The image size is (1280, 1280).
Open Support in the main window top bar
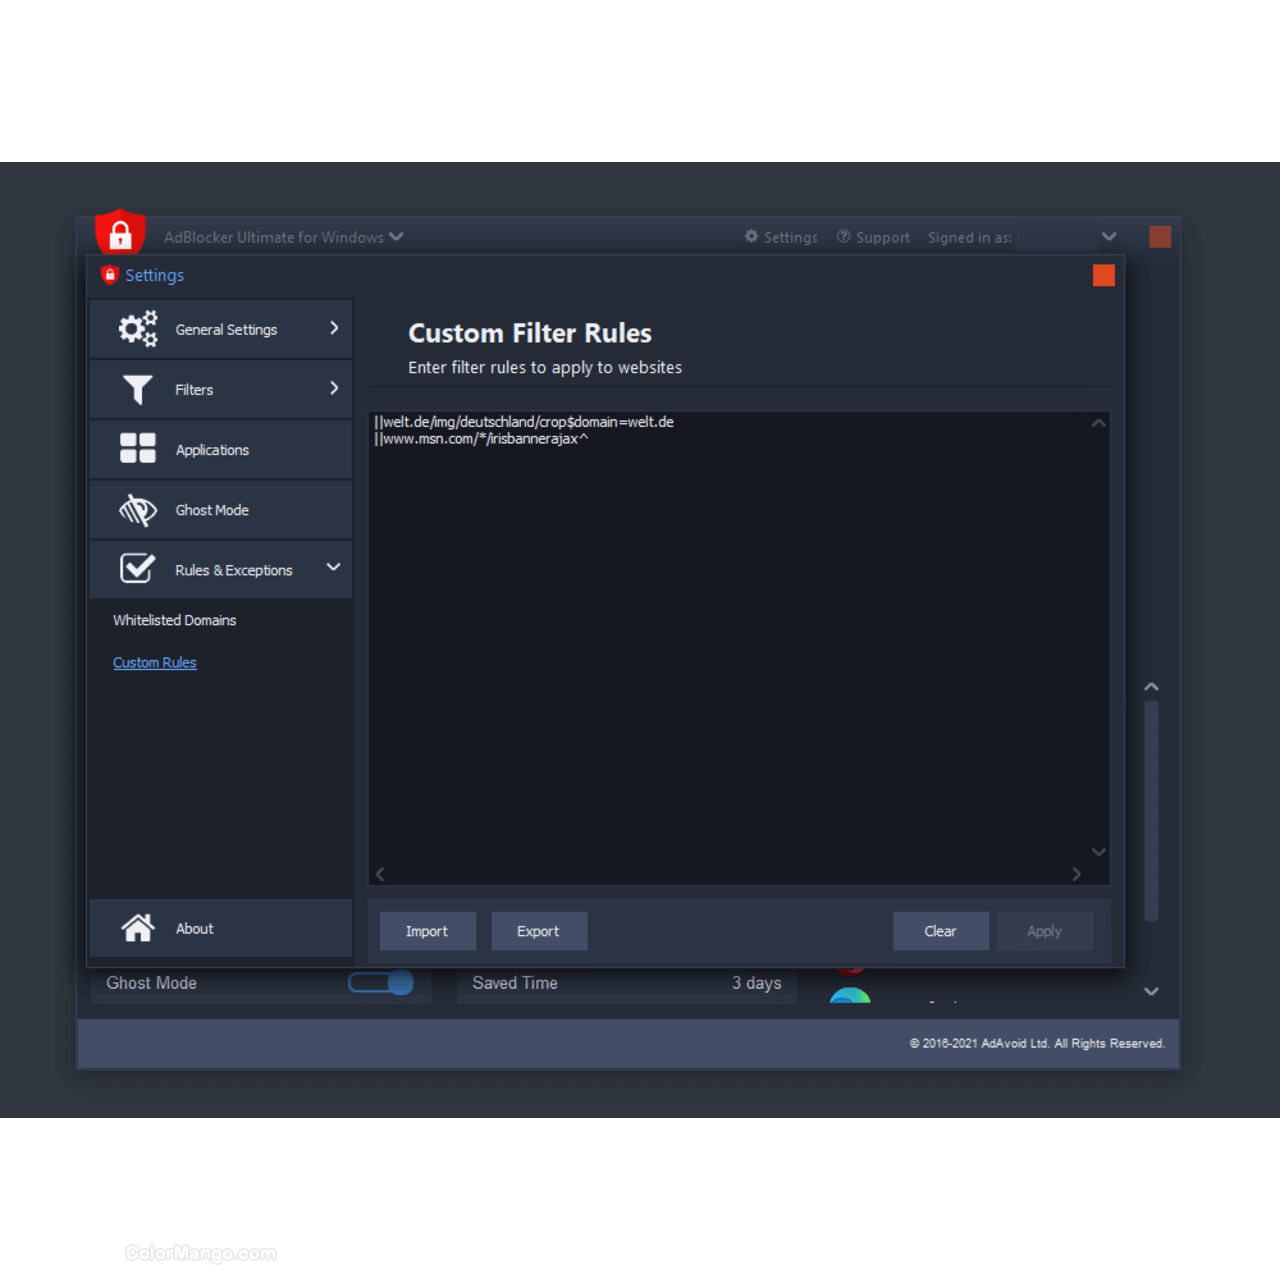coord(873,237)
